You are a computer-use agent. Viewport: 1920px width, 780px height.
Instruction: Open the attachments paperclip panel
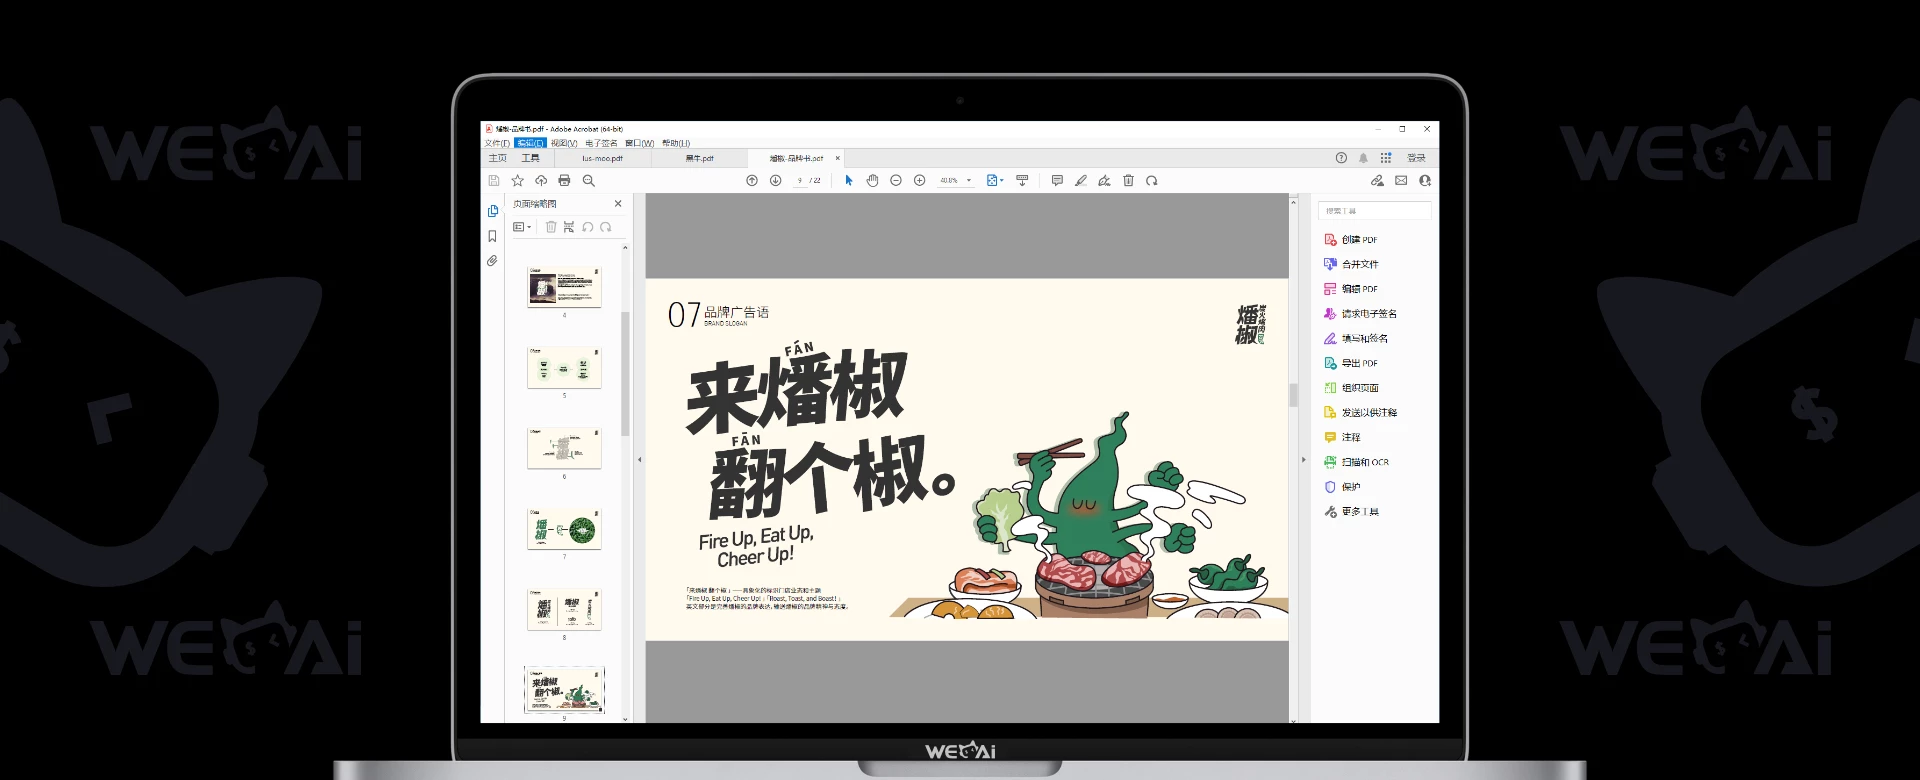(x=492, y=261)
